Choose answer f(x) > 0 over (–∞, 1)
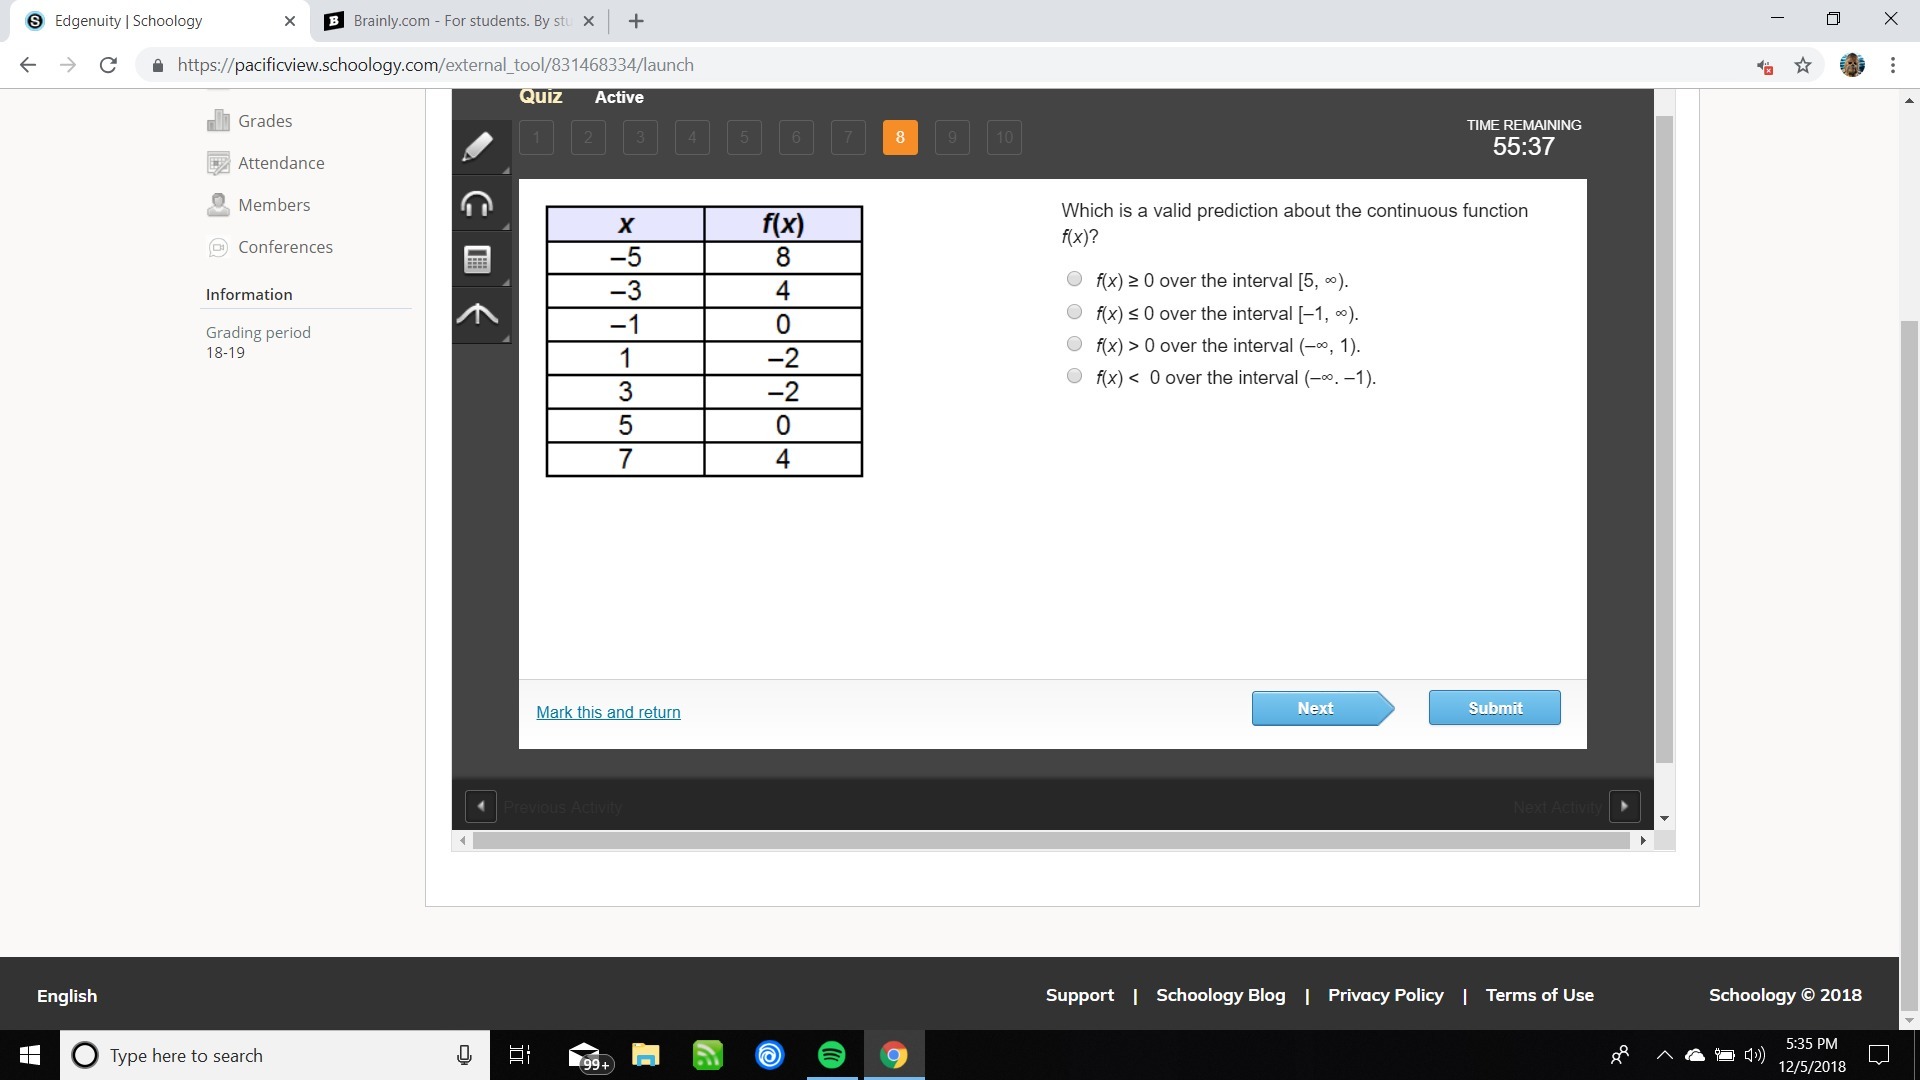 pyautogui.click(x=1074, y=344)
